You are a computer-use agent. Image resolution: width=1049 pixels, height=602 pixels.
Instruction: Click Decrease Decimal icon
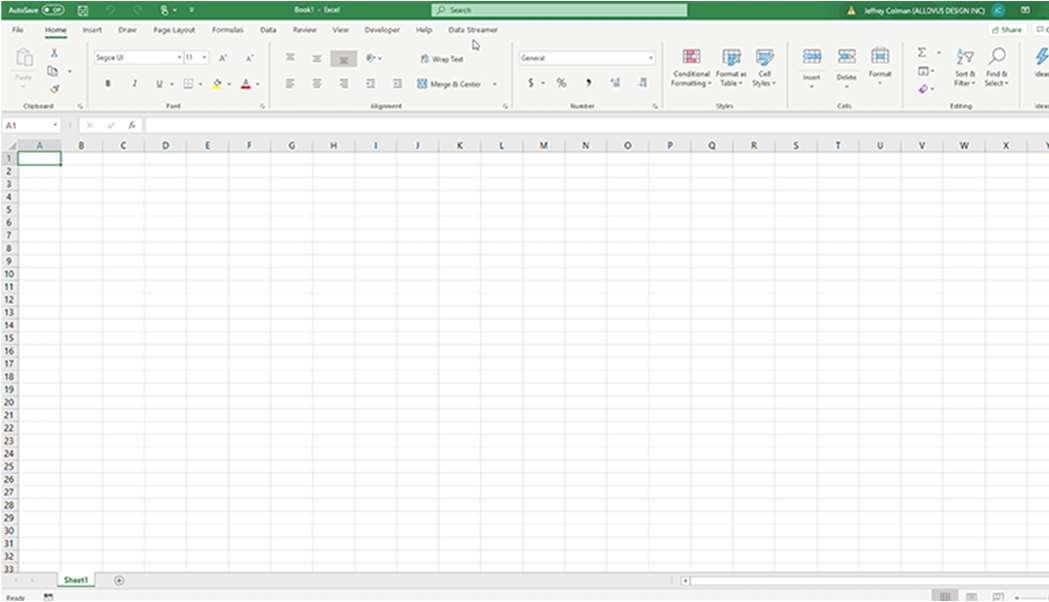click(x=642, y=83)
